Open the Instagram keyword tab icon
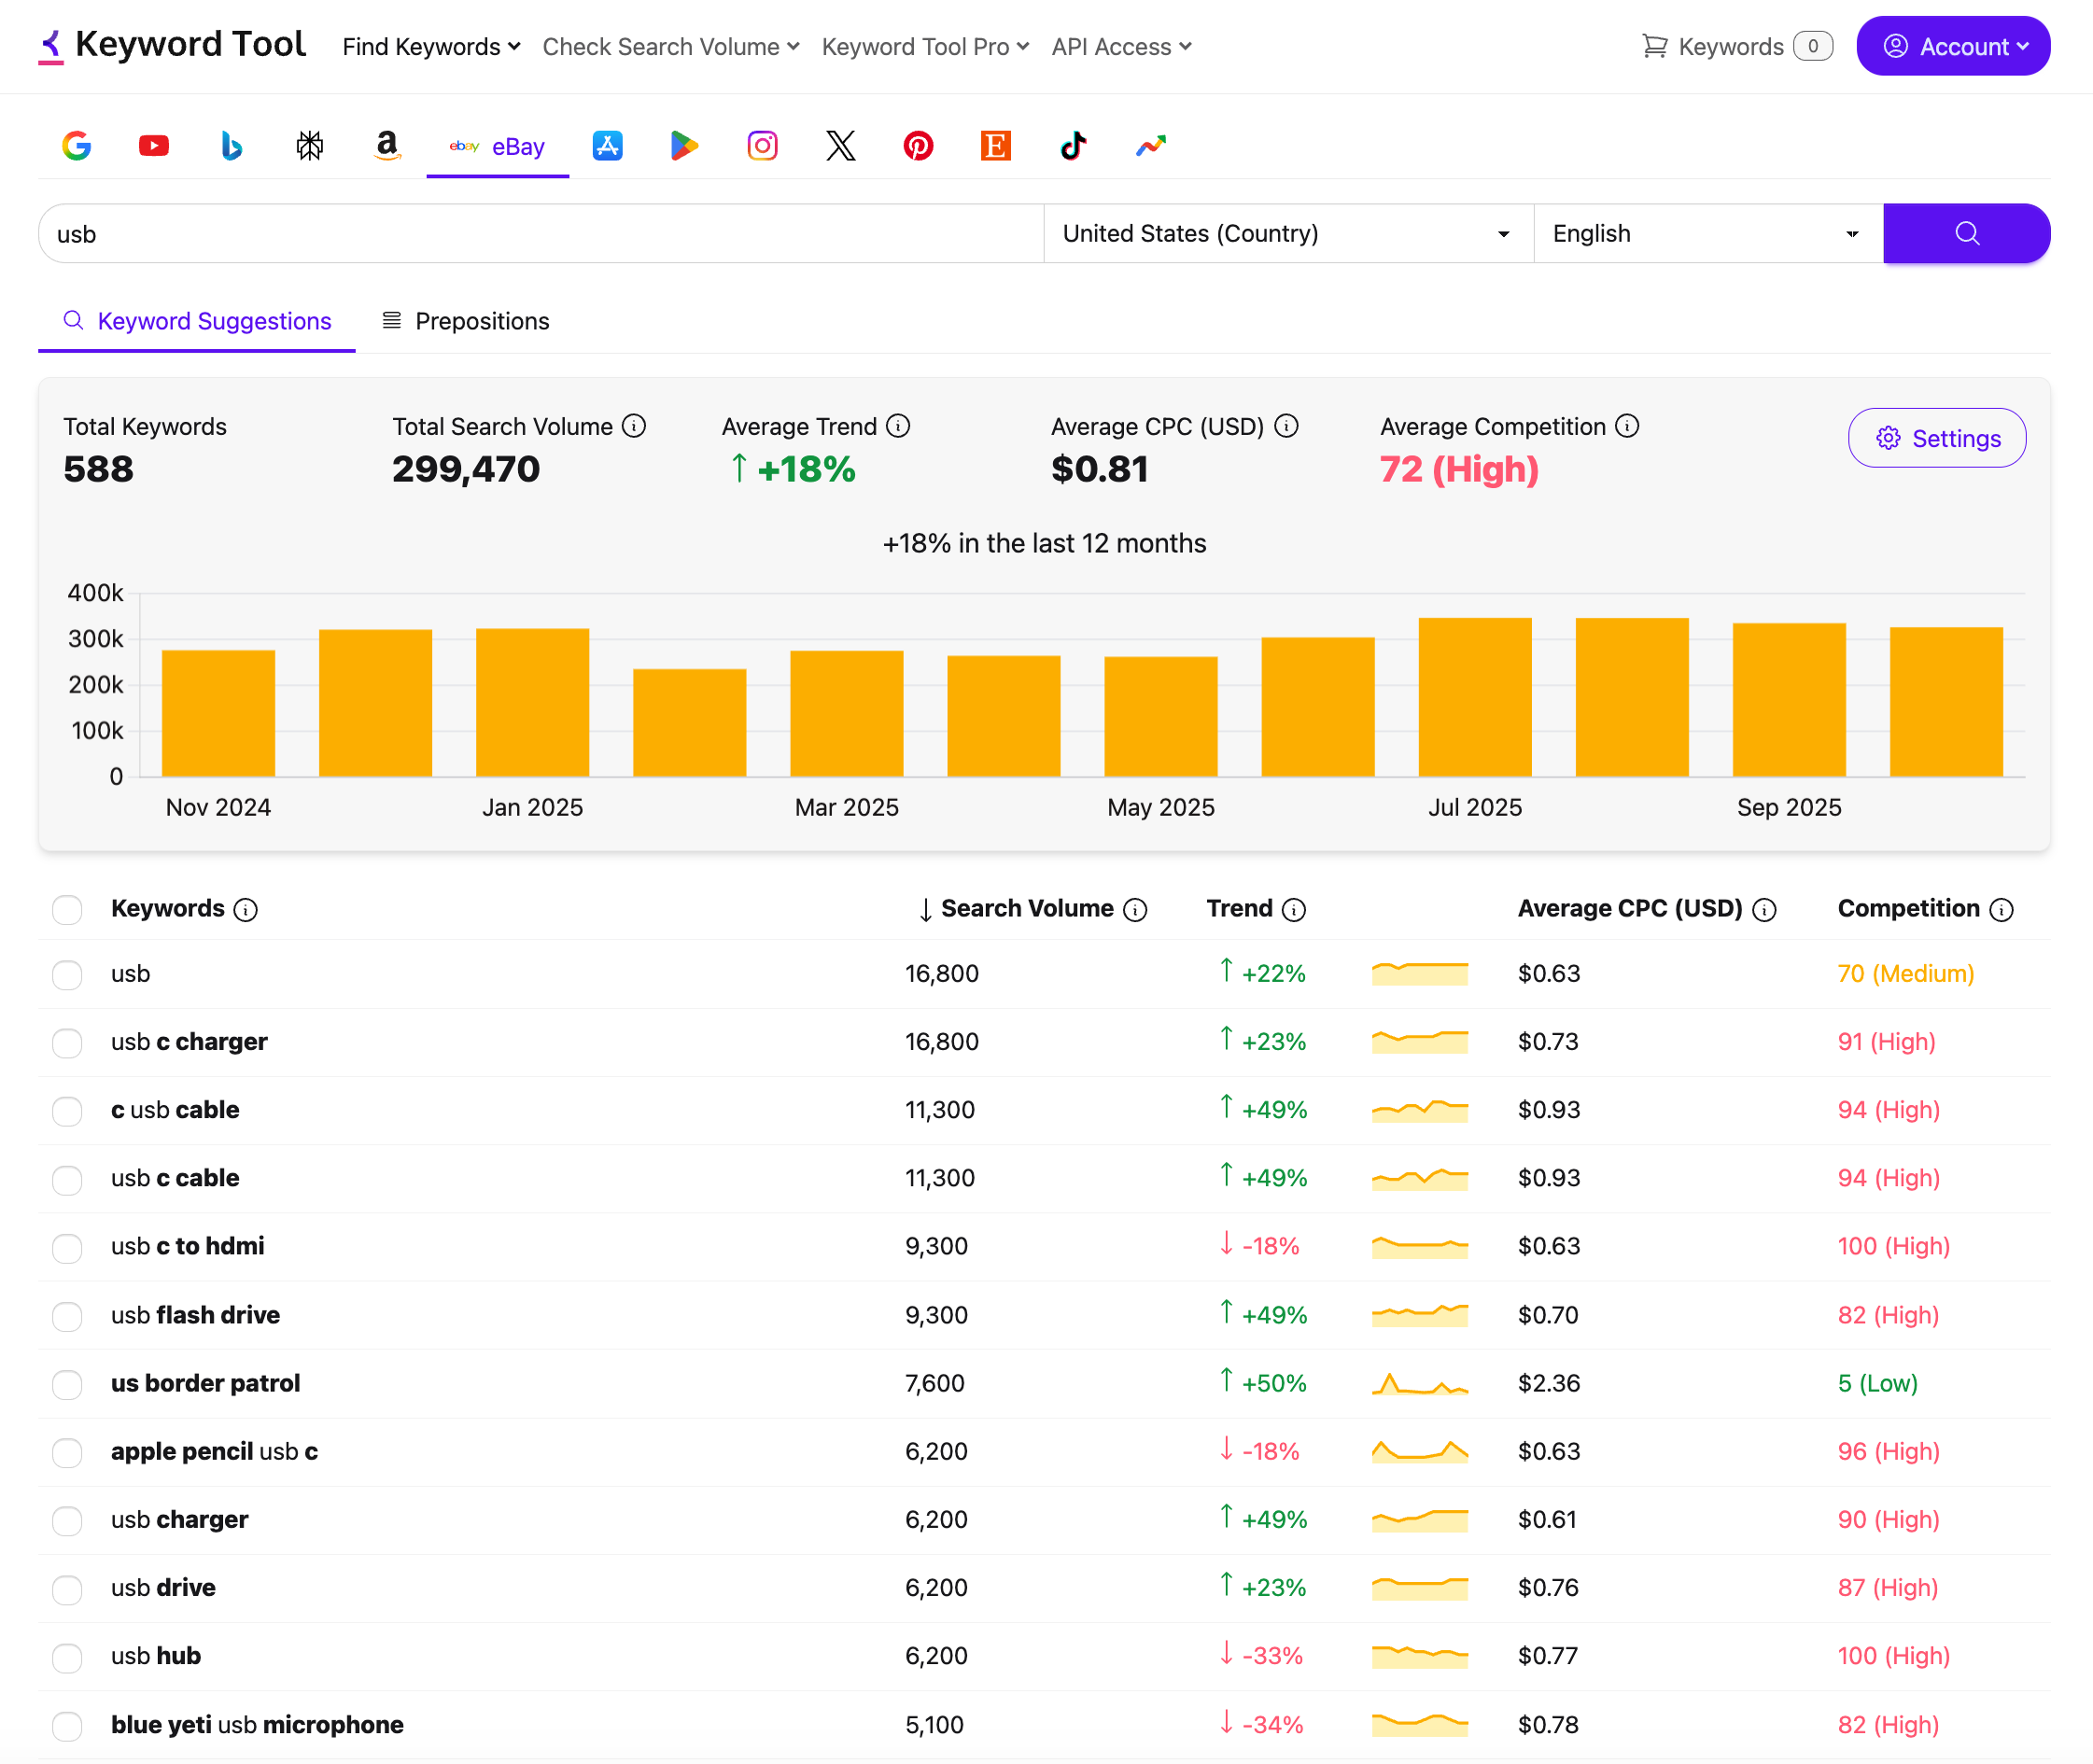 tap(762, 146)
